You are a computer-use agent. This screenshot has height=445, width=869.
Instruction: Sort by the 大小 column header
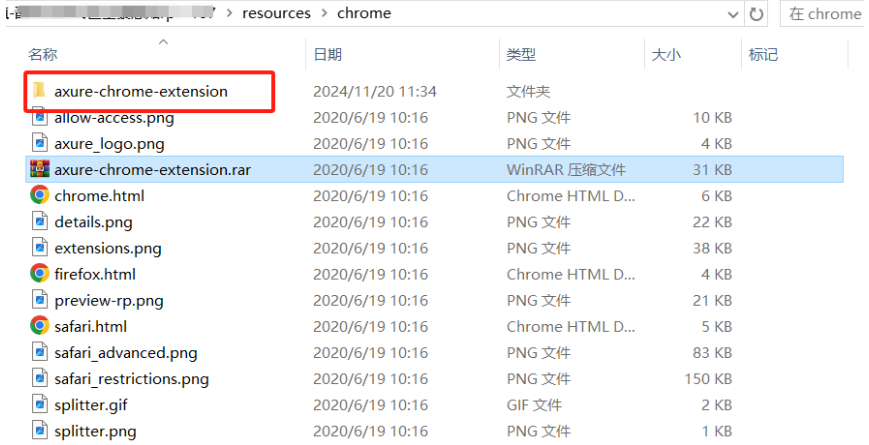tap(666, 54)
